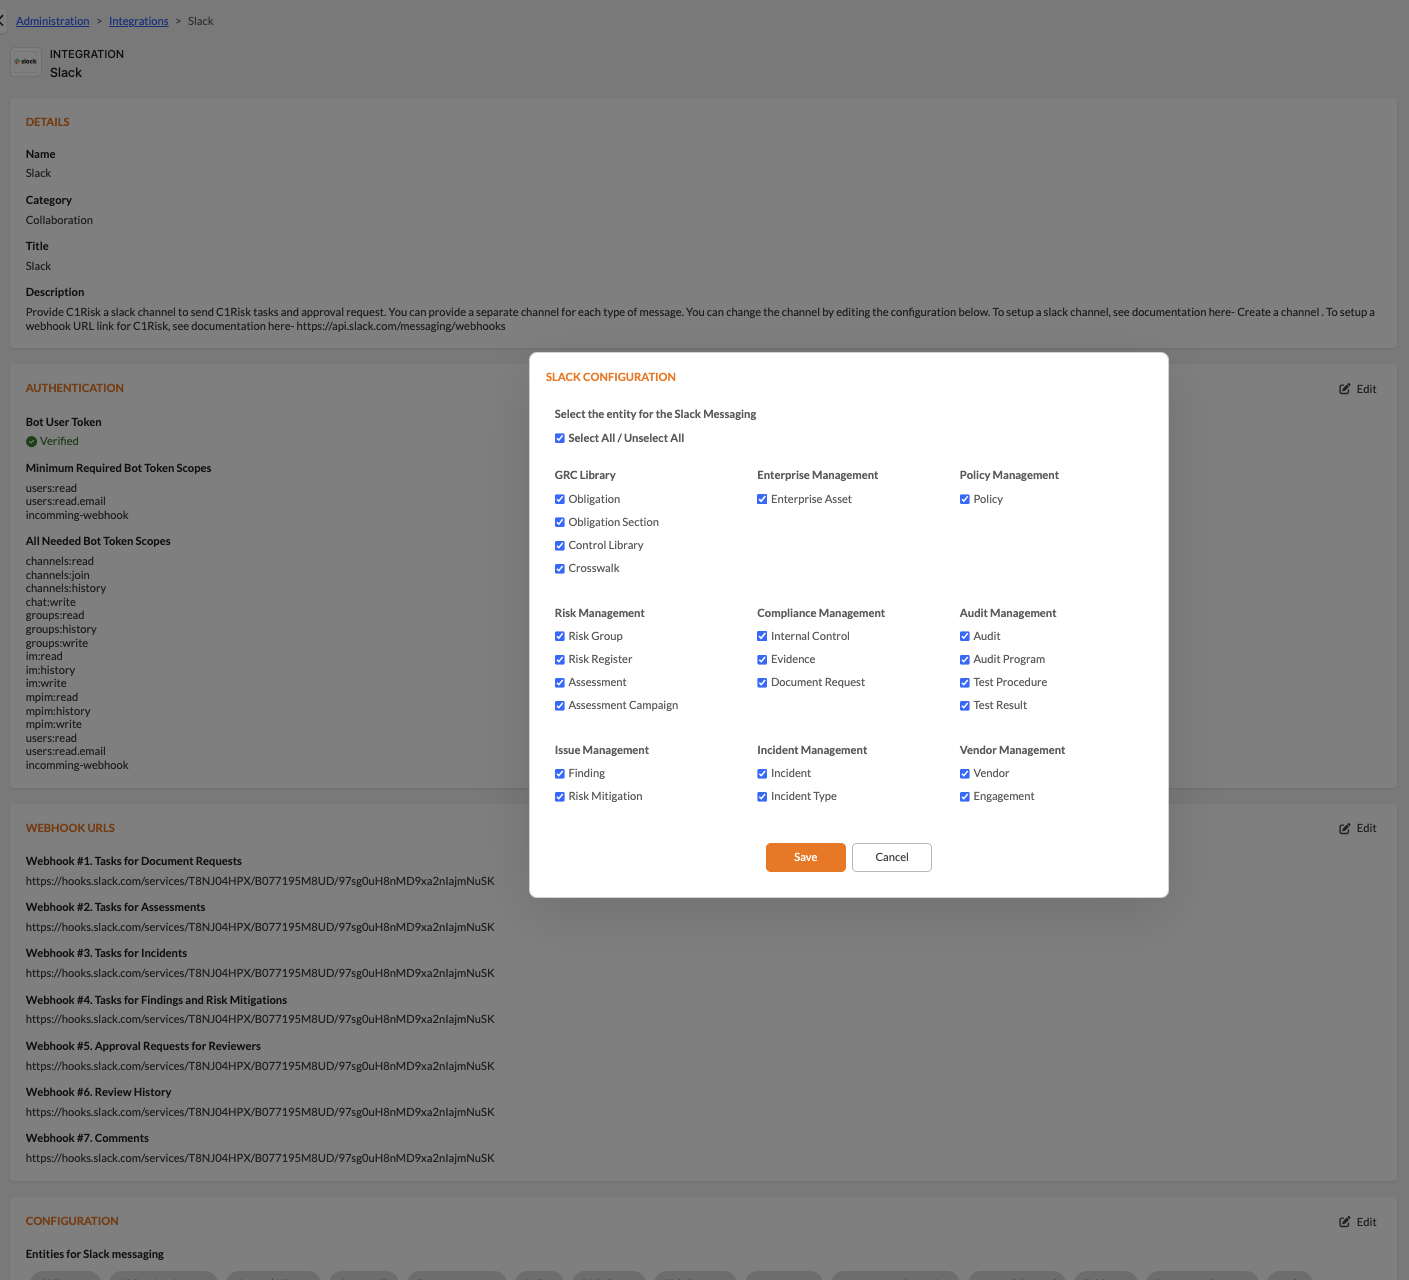Toggle the Engagement checkbox
Screen dimensions: 1409x1280
tap(965, 796)
